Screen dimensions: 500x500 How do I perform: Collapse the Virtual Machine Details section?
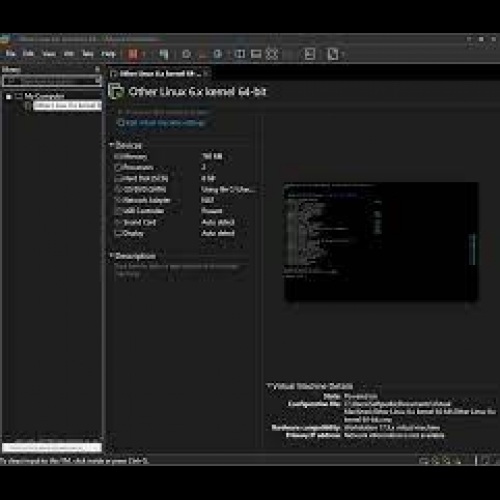269,386
